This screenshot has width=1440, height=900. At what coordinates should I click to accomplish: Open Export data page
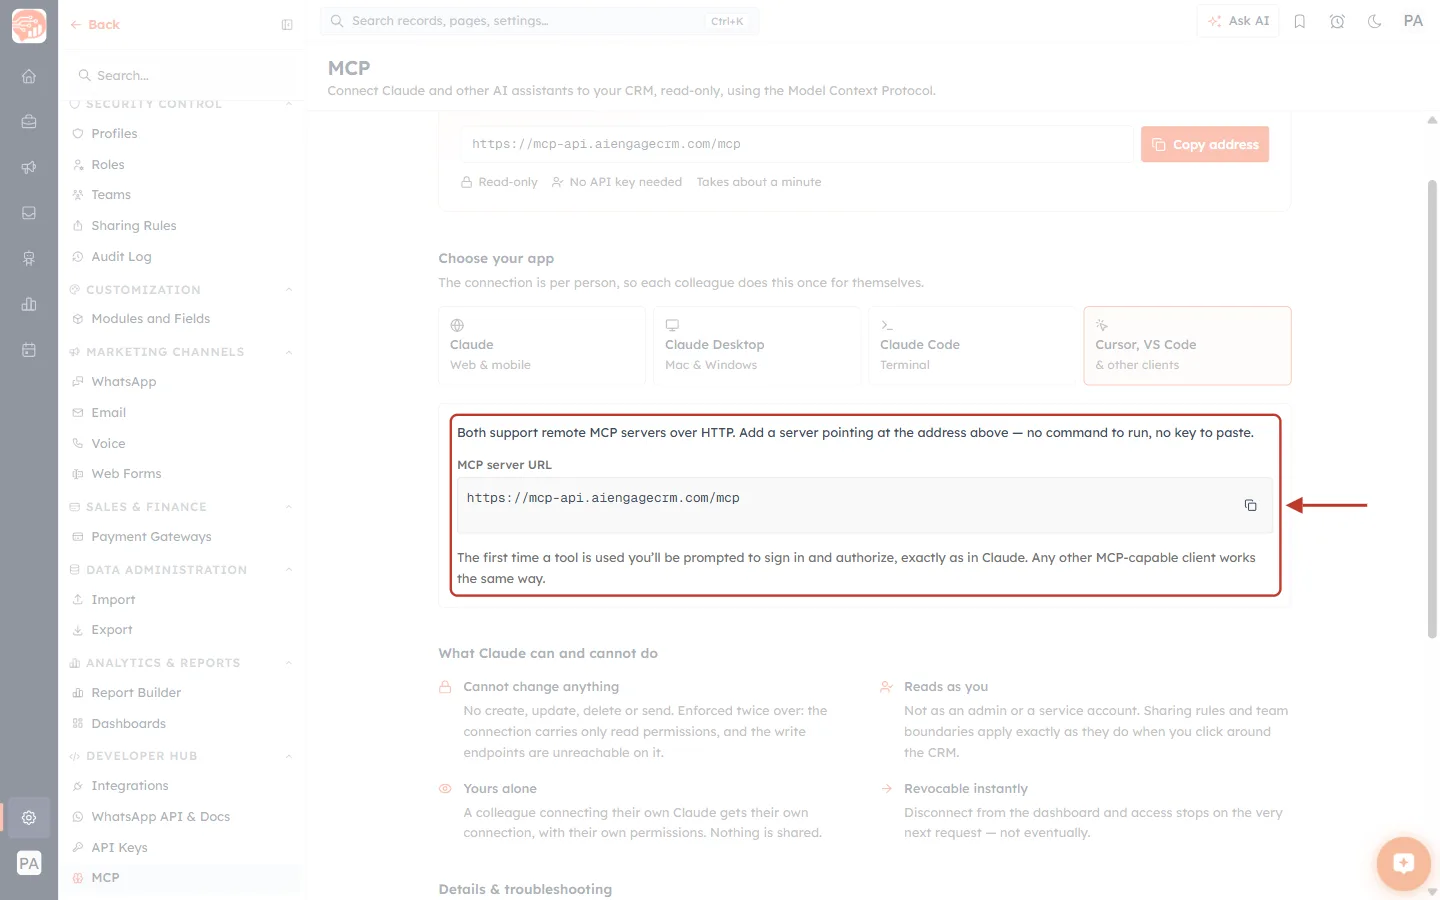(183, 630)
